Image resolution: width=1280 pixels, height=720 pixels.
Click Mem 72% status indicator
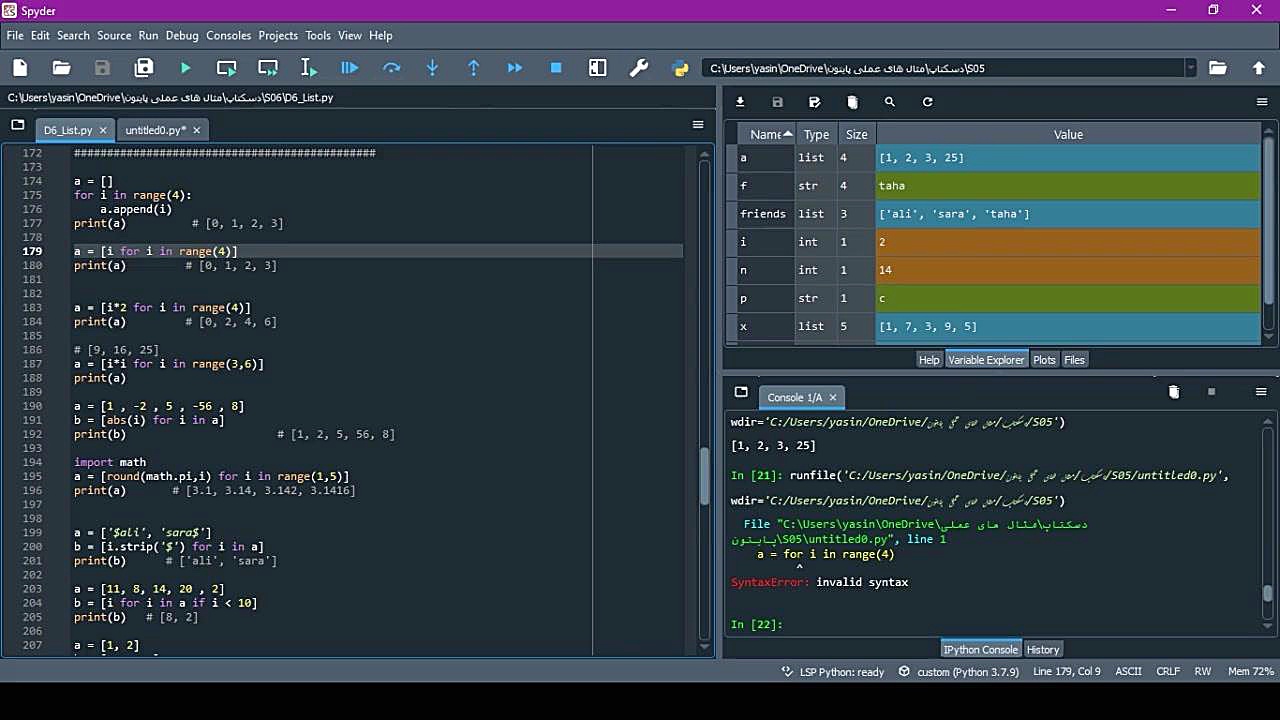1251,672
